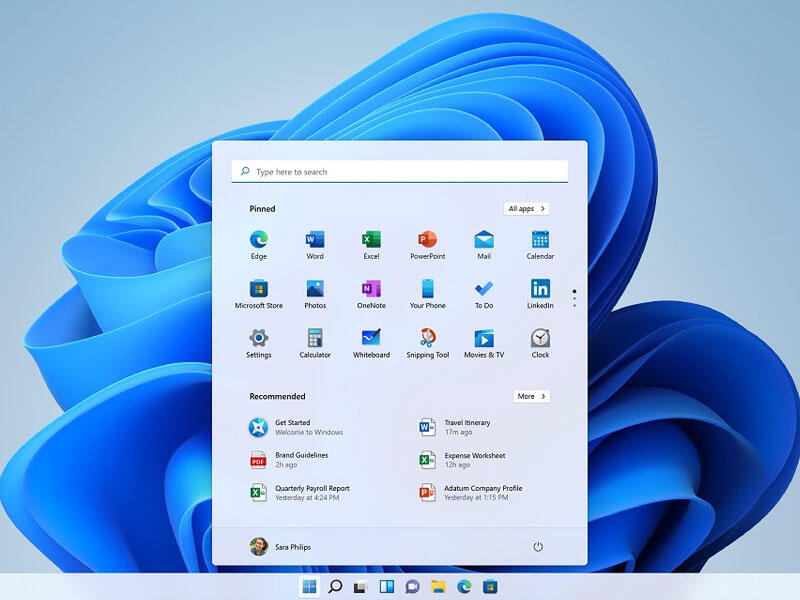Click the pinned apps page indicator dots

click(574, 298)
